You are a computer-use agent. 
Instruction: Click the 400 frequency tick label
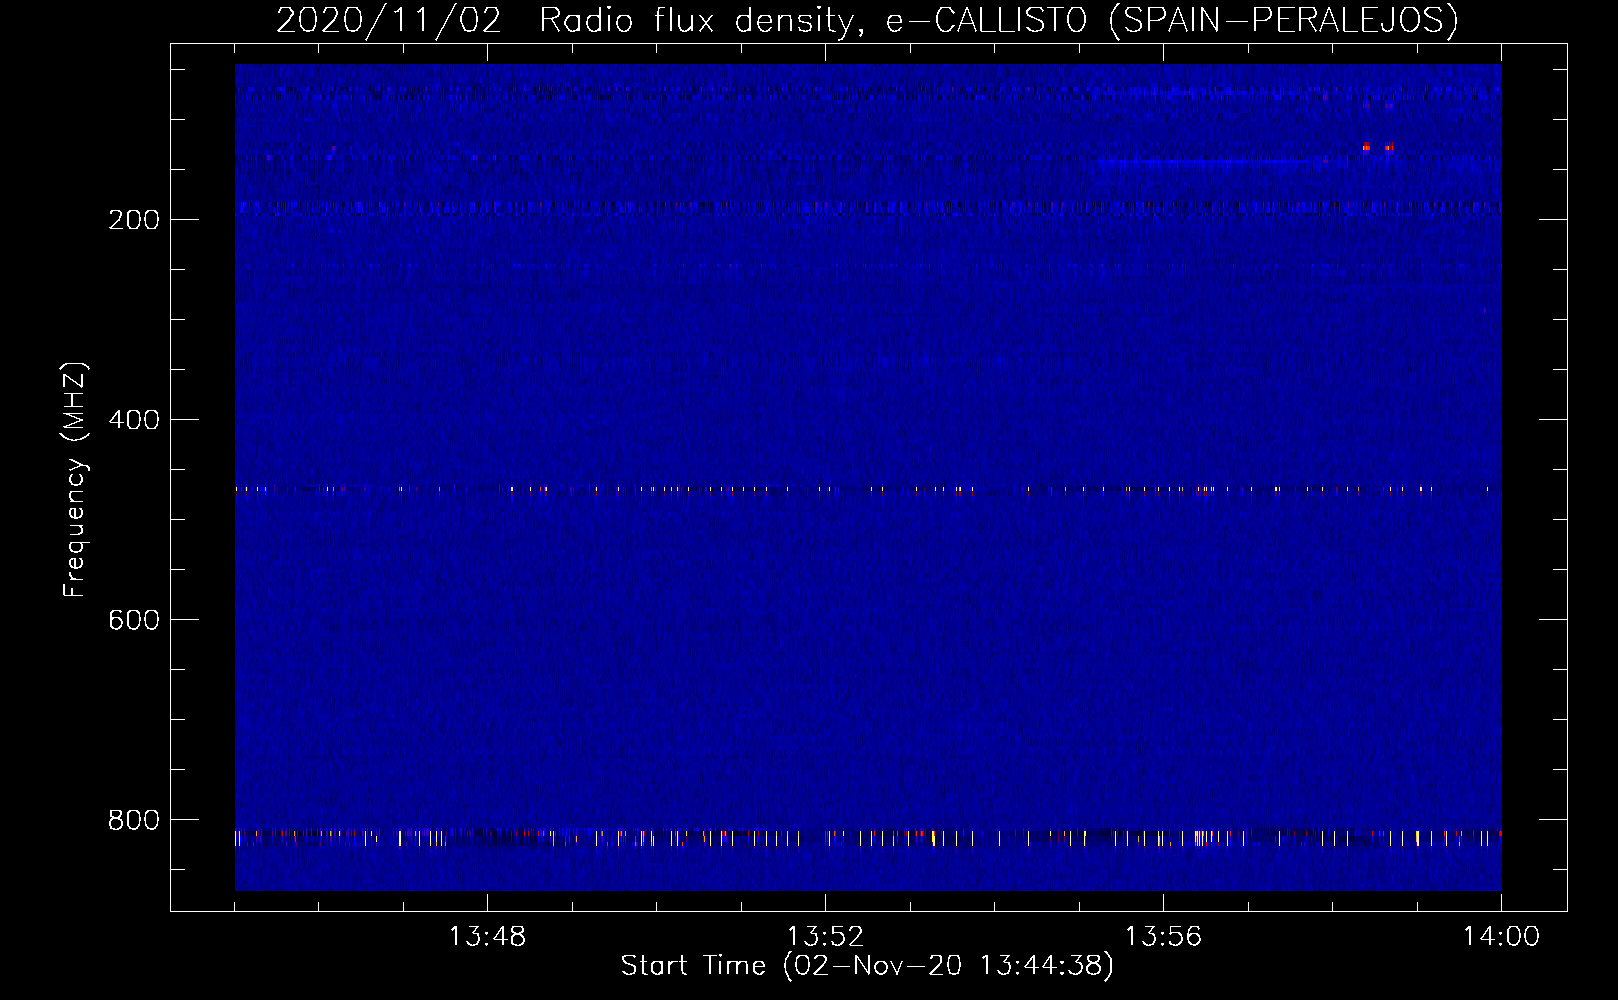(134, 420)
